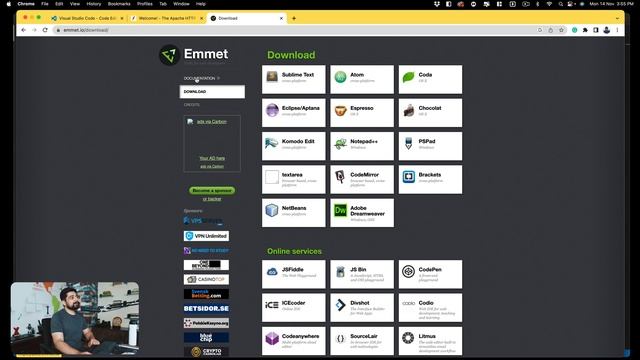This screenshot has width=640, height=360.
Task: Open Spotlight search in menu bar
Action: 560,4
